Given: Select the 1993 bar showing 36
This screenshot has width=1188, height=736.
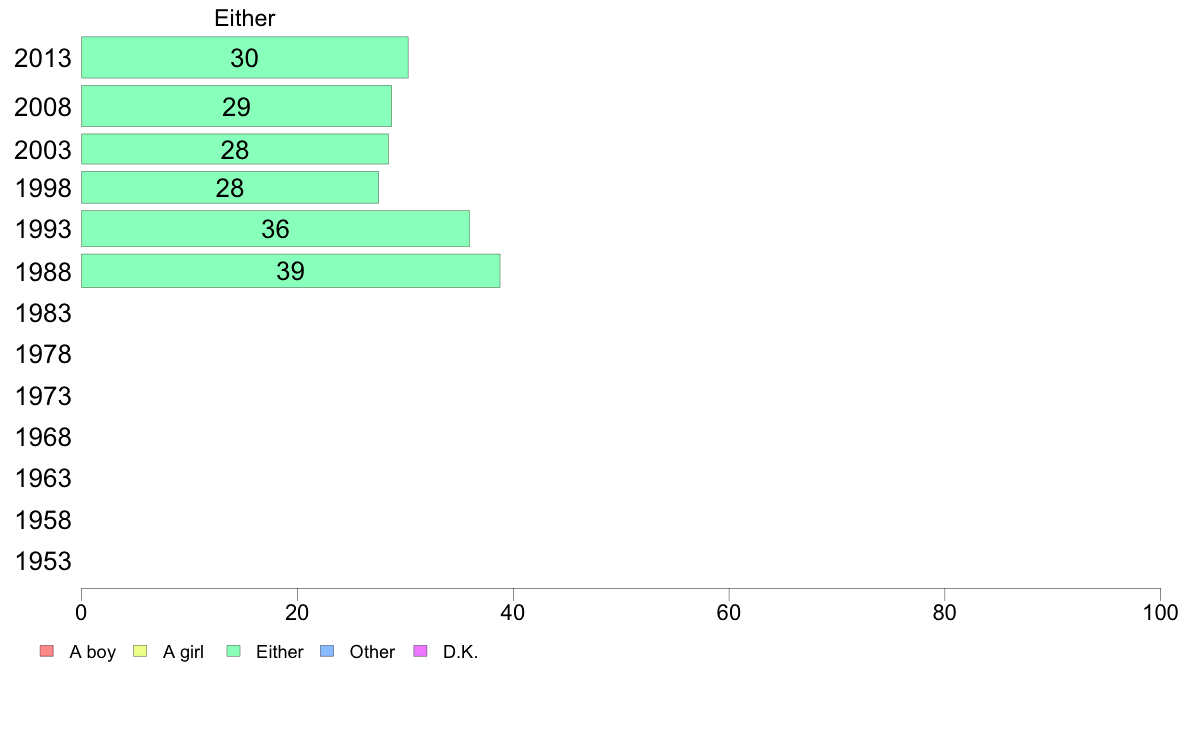Looking at the screenshot, I should click(275, 229).
